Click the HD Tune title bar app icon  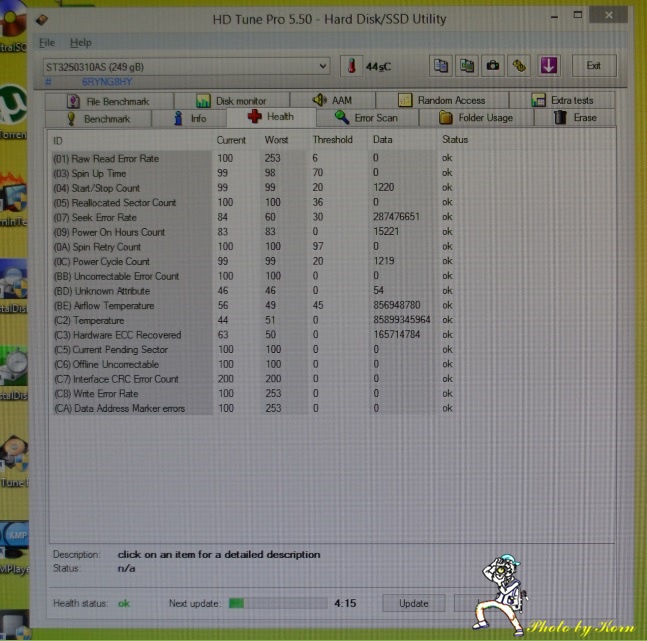point(42,19)
